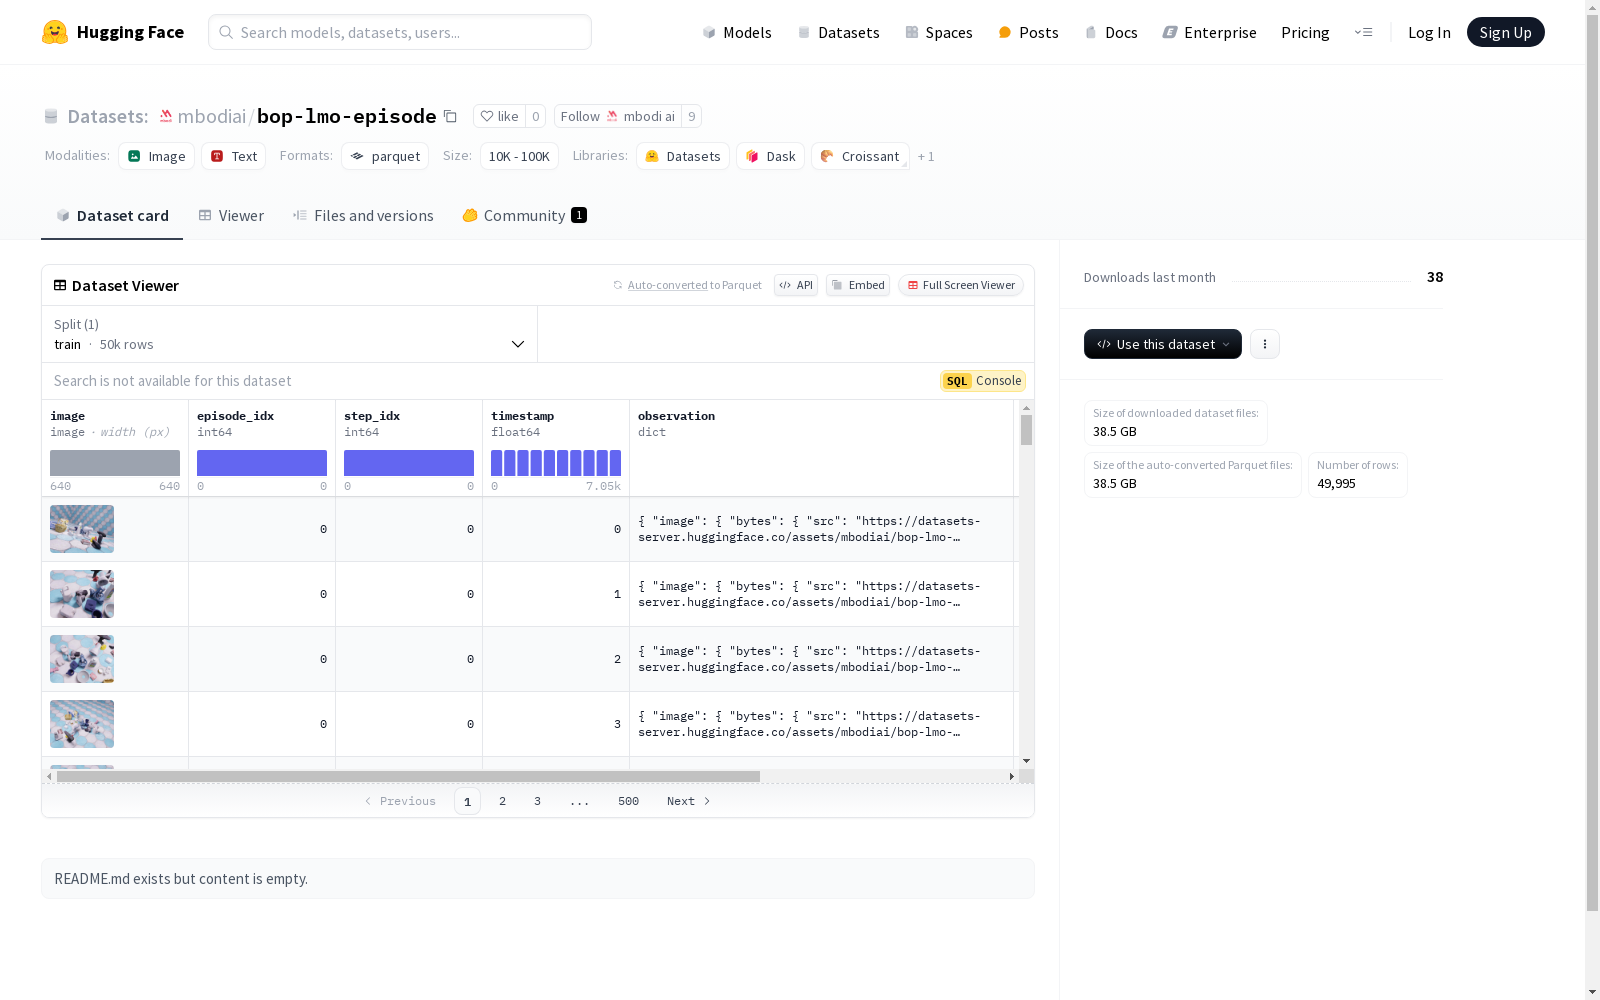Open the Community tab
This screenshot has width=1600, height=1000.
click(524, 216)
